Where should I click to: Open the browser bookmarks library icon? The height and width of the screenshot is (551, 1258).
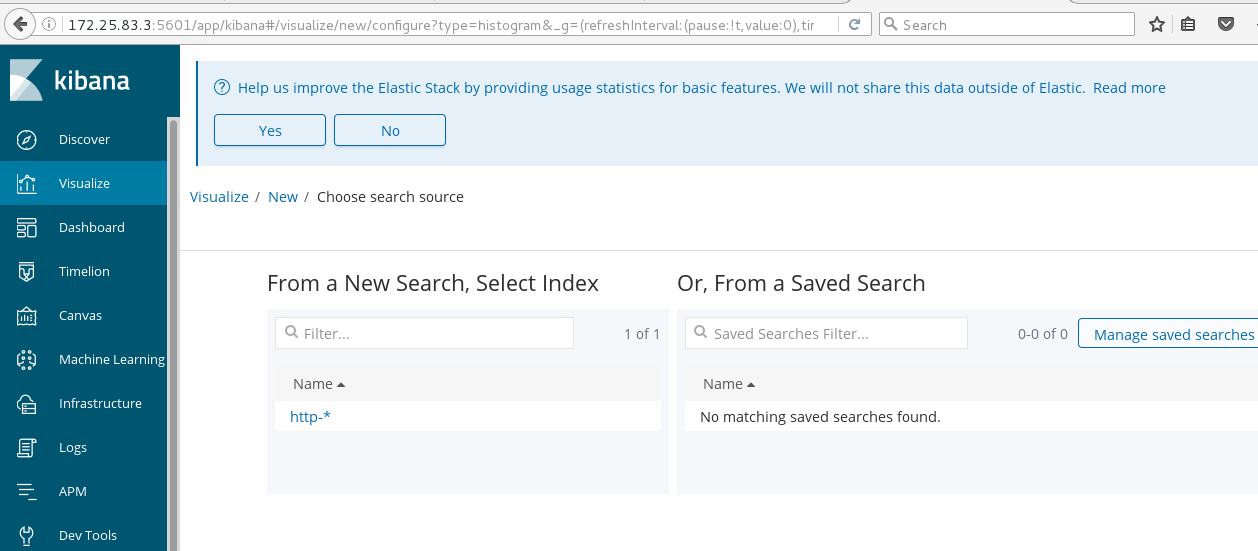coord(1187,24)
